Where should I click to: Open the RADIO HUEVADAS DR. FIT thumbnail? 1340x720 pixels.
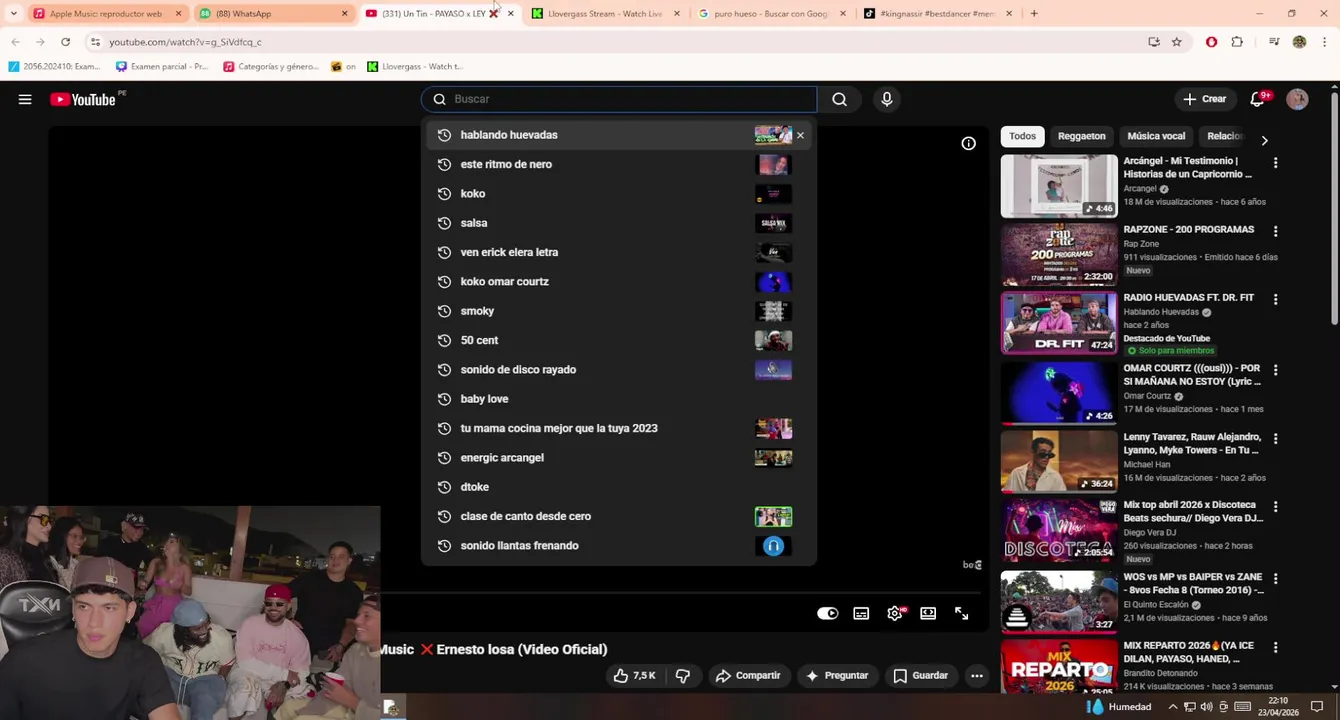(1059, 323)
